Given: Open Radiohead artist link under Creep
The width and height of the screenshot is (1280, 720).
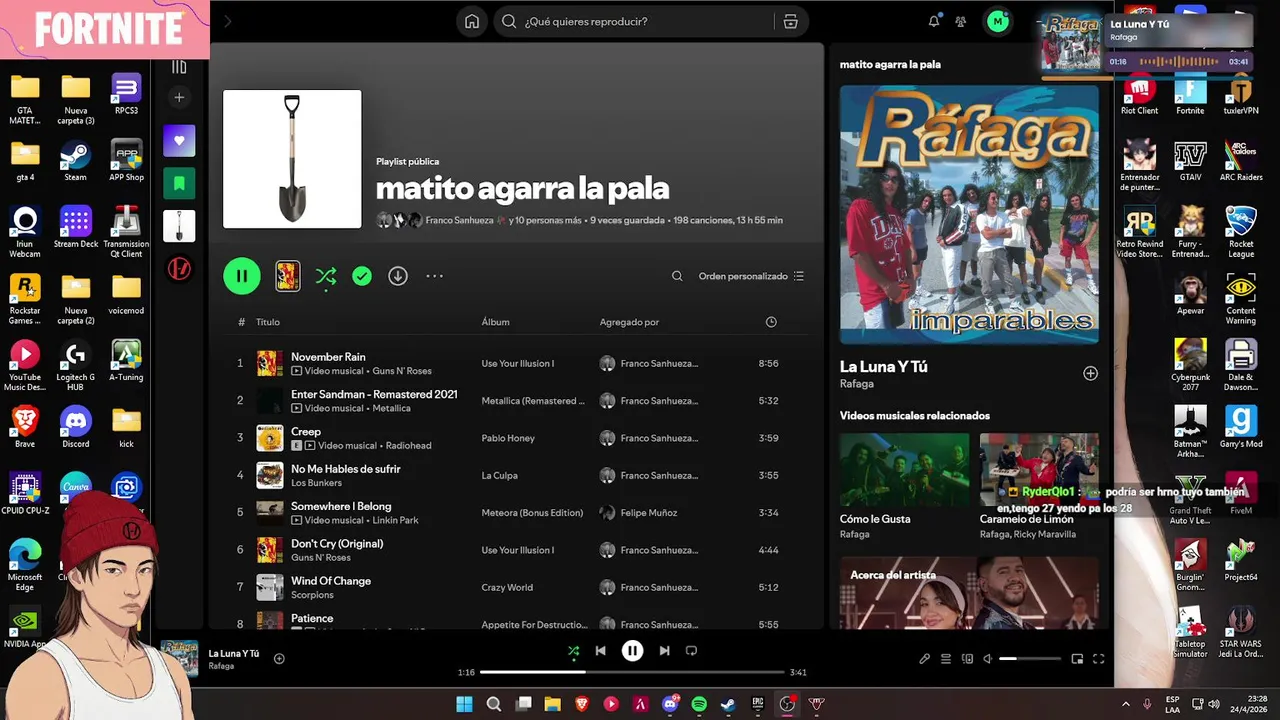Looking at the screenshot, I should click(x=411, y=445).
